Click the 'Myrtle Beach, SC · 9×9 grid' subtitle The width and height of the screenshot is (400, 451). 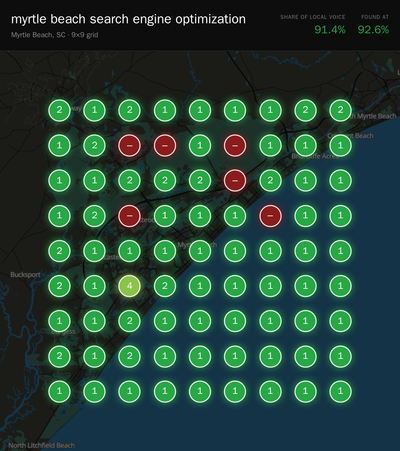point(54,35)
